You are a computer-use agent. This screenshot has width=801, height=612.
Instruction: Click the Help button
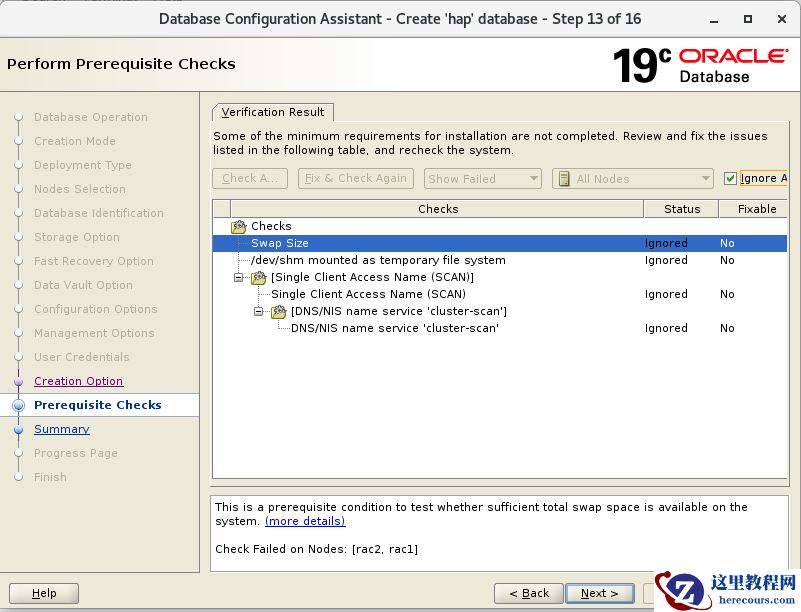[x=44, y=593]
